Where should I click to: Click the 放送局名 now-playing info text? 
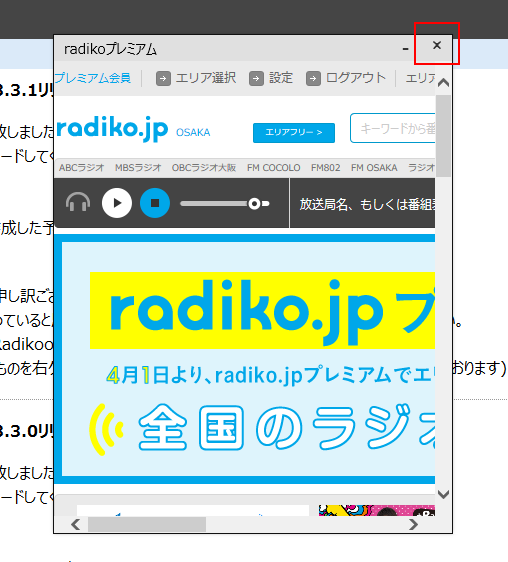tap(367, 204)
